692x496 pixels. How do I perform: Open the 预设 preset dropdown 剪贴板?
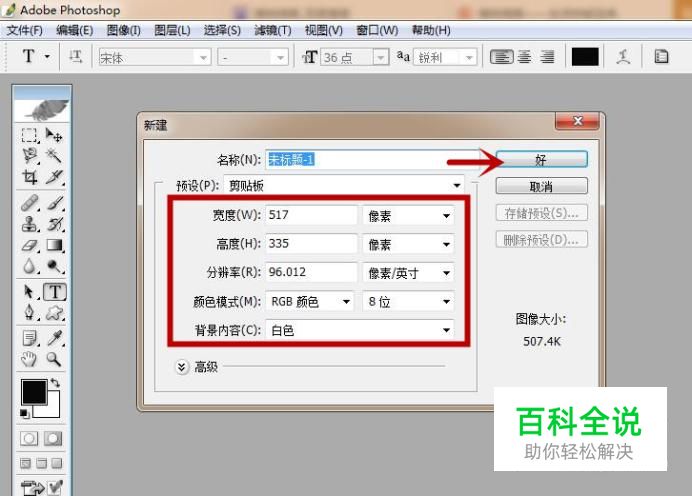[344, 185]
